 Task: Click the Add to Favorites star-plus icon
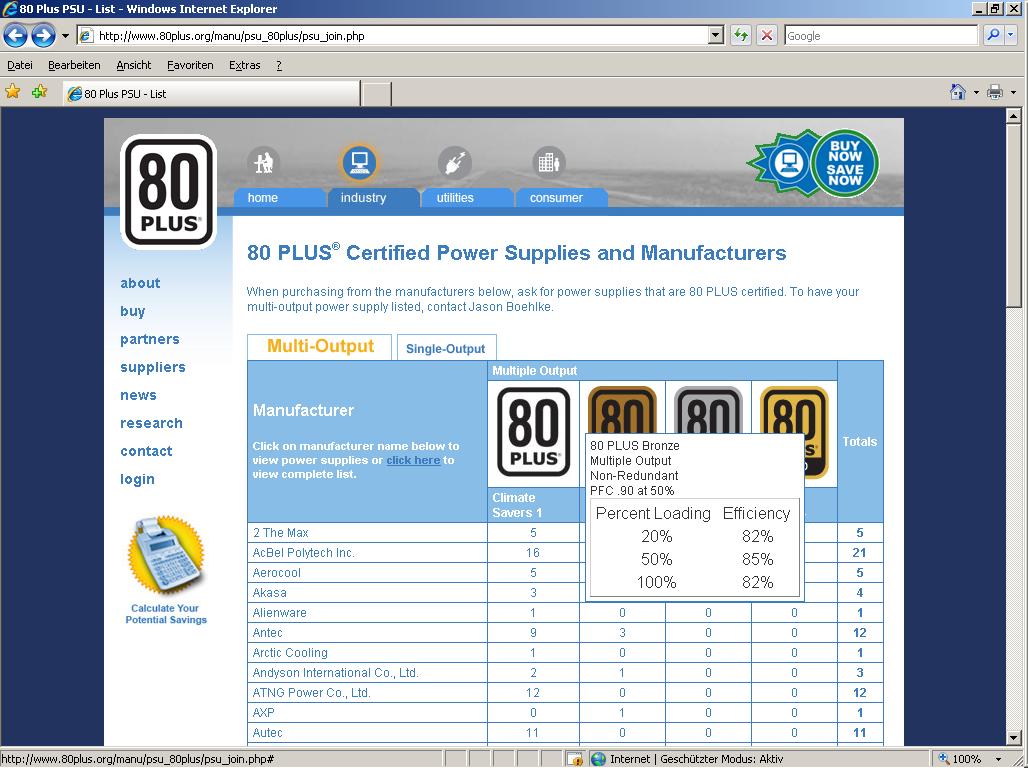click(39, 92)
